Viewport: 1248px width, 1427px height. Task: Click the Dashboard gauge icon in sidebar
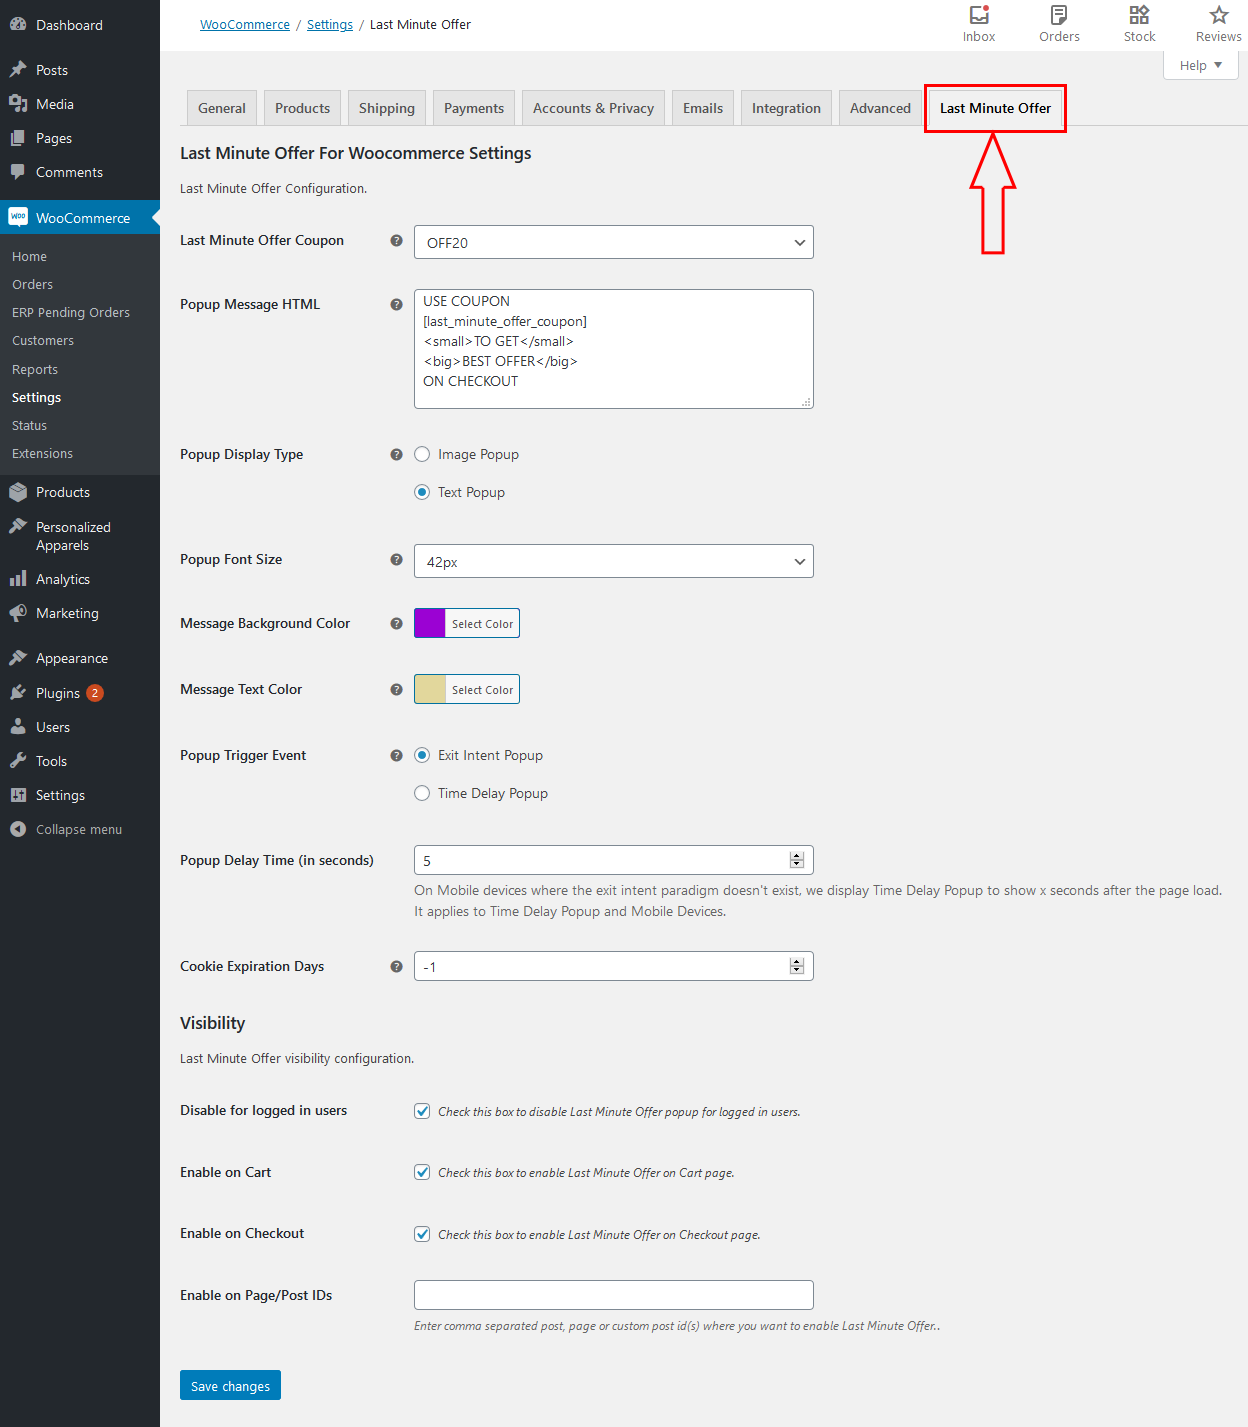18,25
